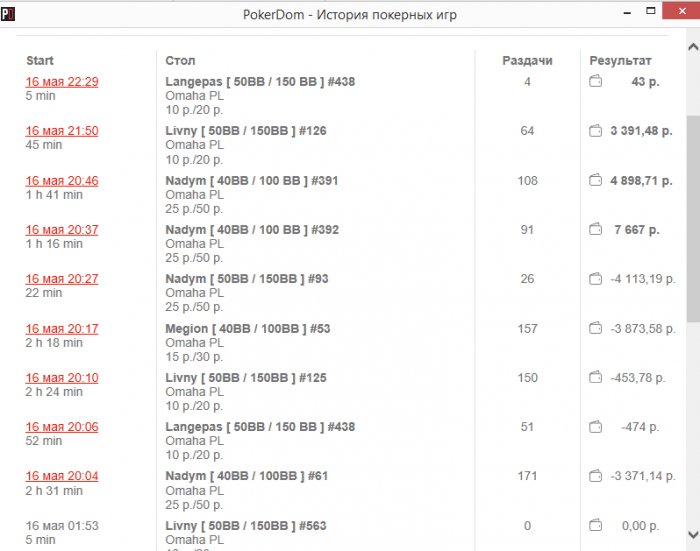
Task: Select table name Nadym [ 40BB / 100 BB ] #392
Action: point(252,230)
